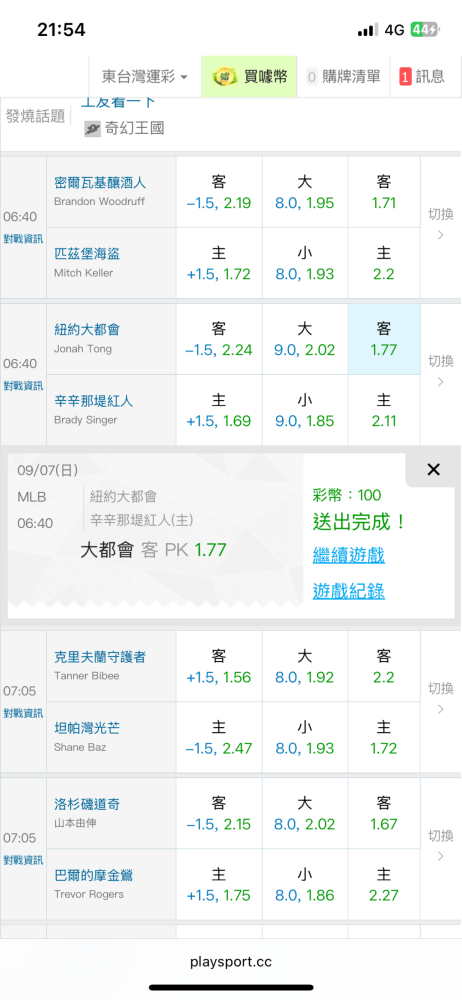The width and height of the screenshot is (462, 1000).
Task: Select 小 8.0, 1.86 for Dodgers game
Action: (x=304, y=885)
